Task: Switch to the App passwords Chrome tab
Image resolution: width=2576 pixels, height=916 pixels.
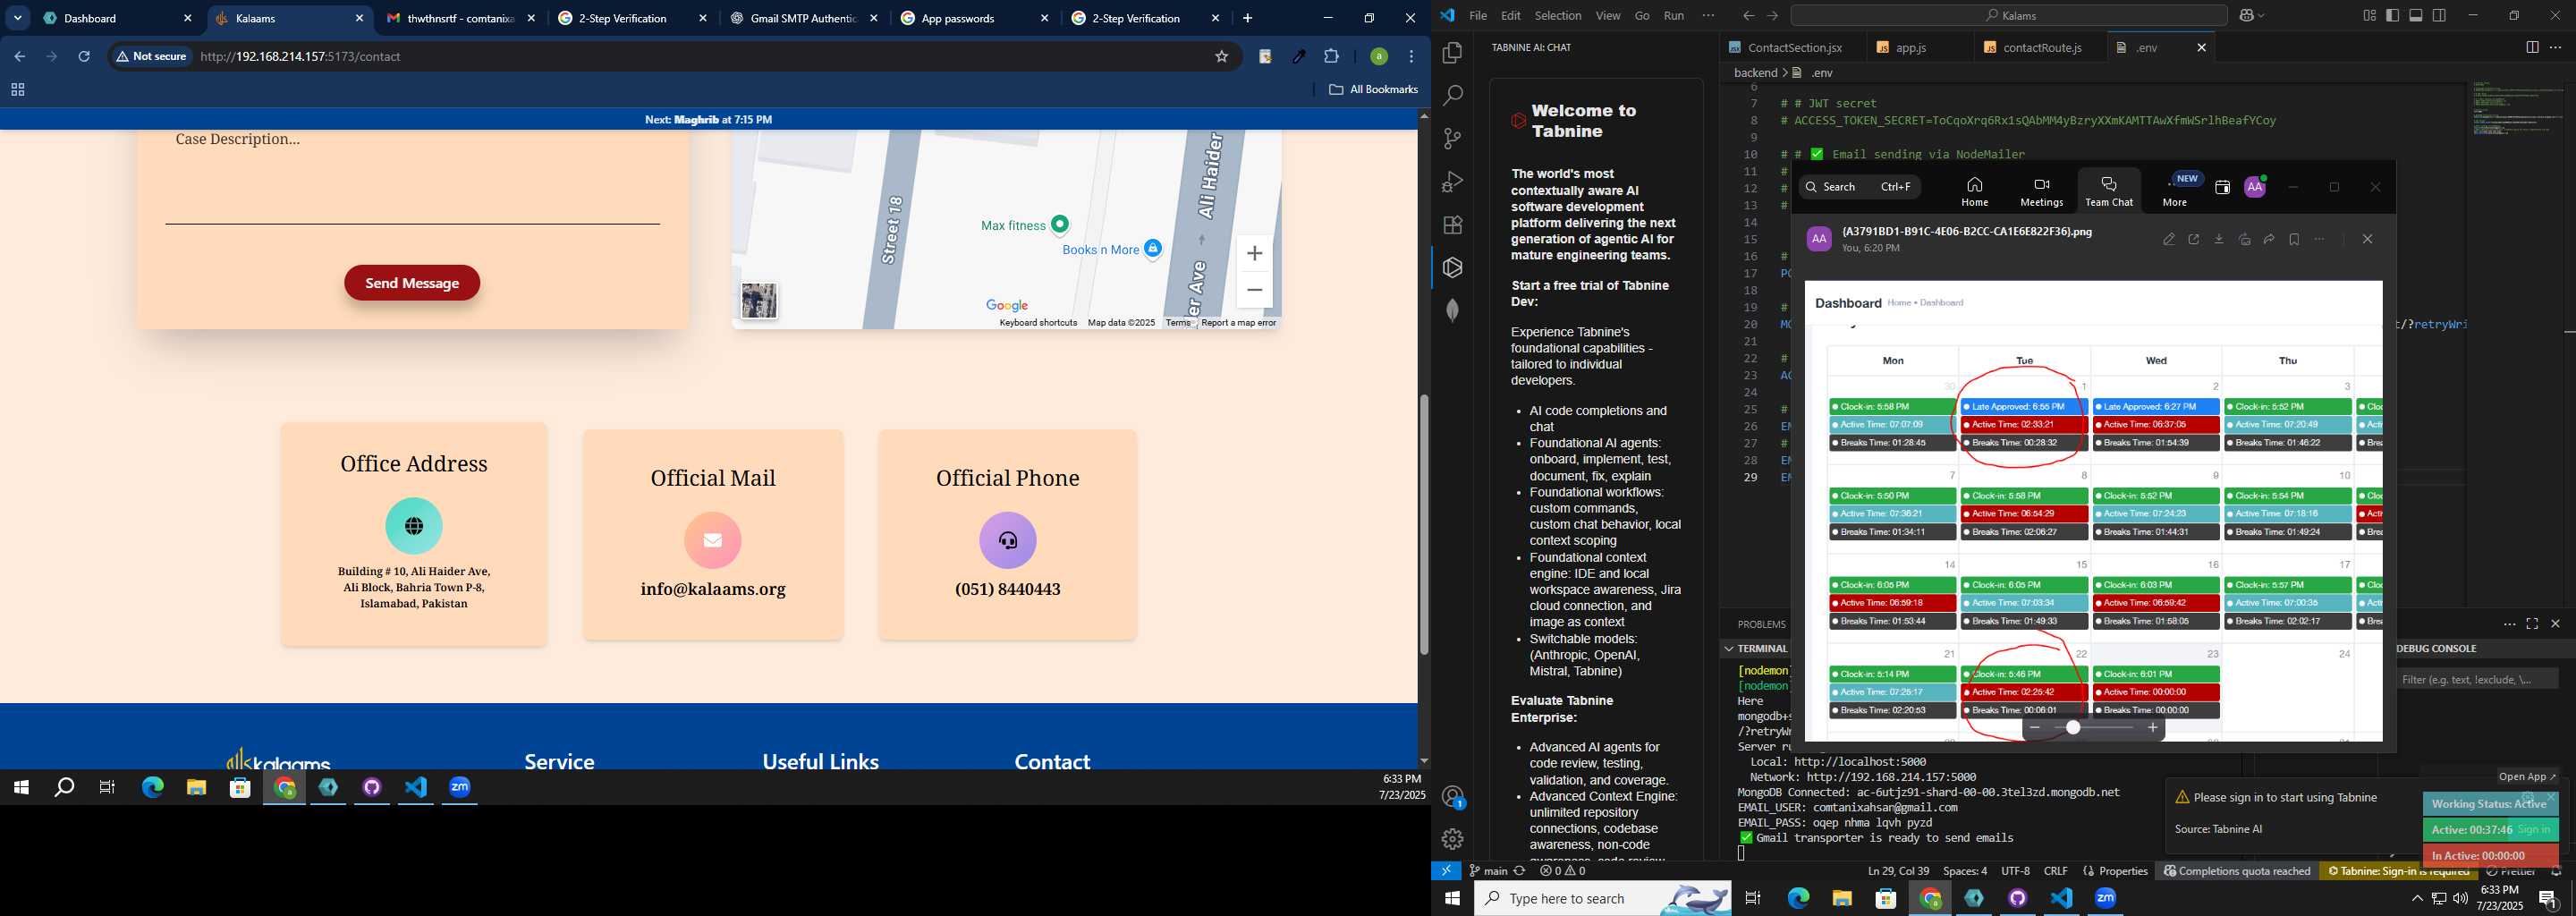Action: coord(974,18)
